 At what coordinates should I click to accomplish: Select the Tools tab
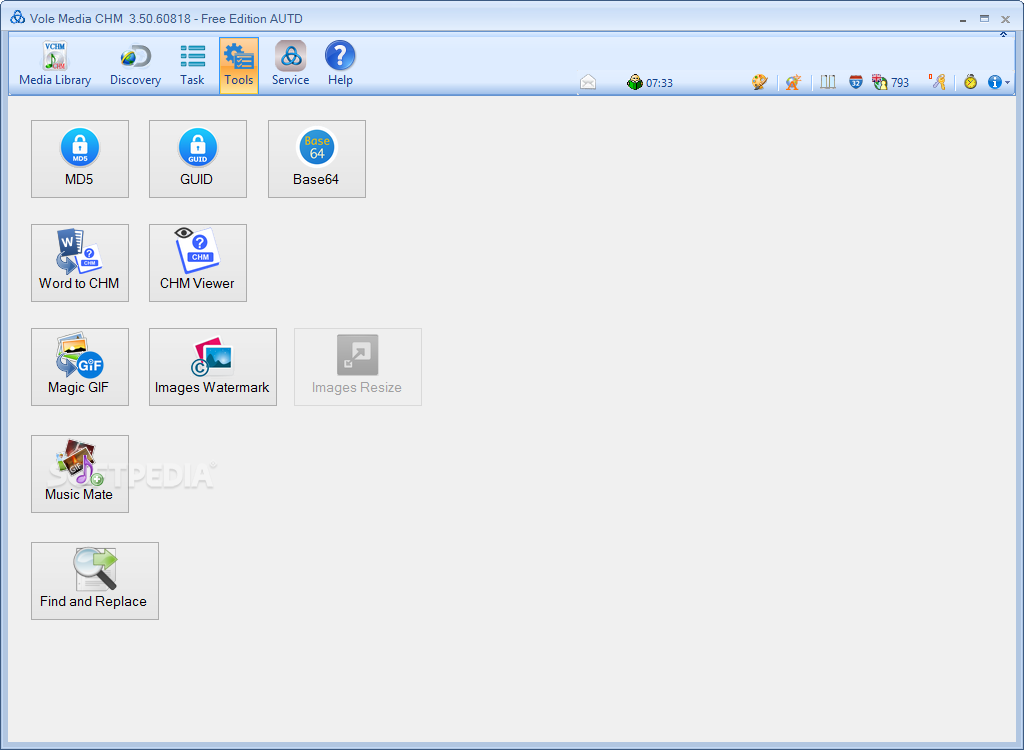[x=239, y=65]
